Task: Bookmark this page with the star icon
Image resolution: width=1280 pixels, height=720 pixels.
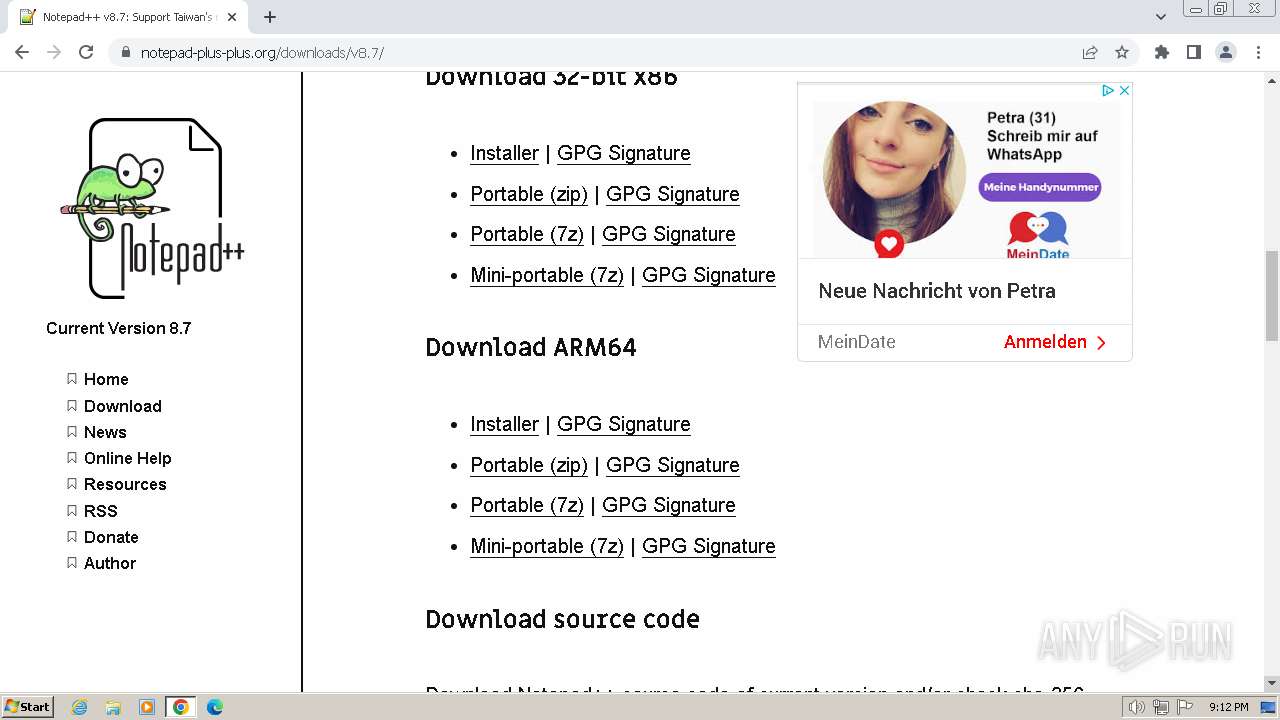Action: [1122, 53]
